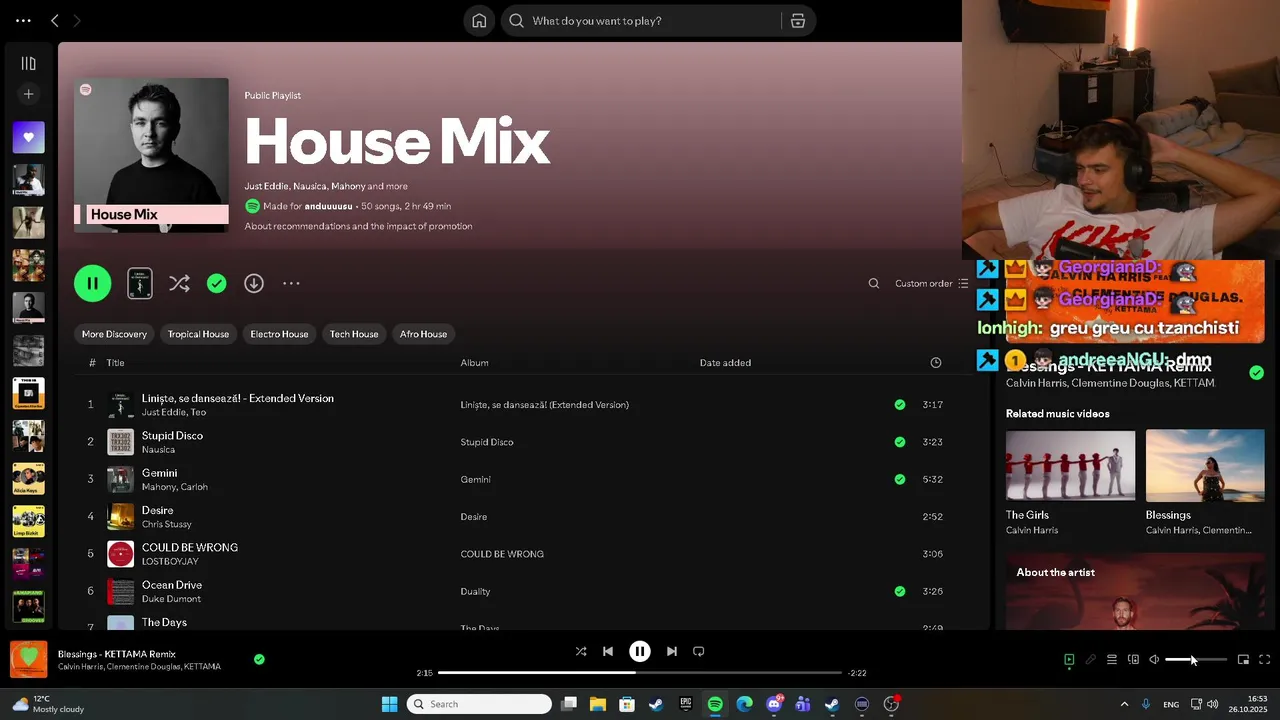This screenshot has height=720, width=1280.
Task: Open the Custom order sort dropdown
Action: tap(932, 284)
